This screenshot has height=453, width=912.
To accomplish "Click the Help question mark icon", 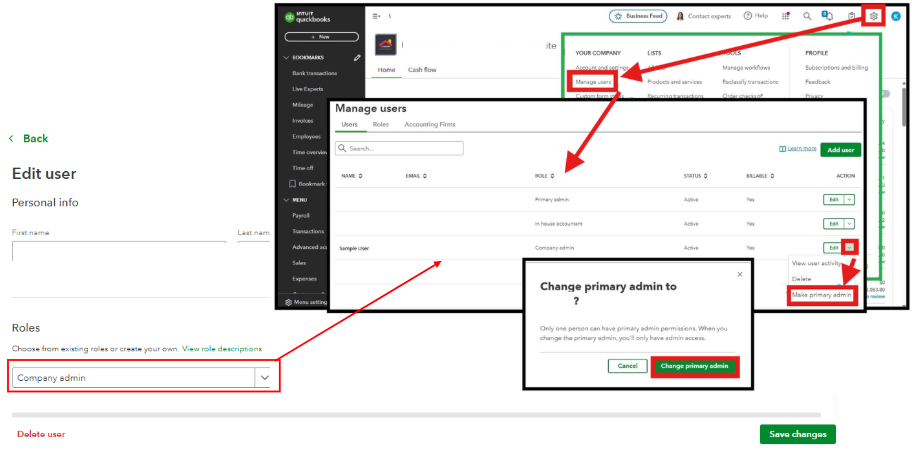I will coord(747,16).
